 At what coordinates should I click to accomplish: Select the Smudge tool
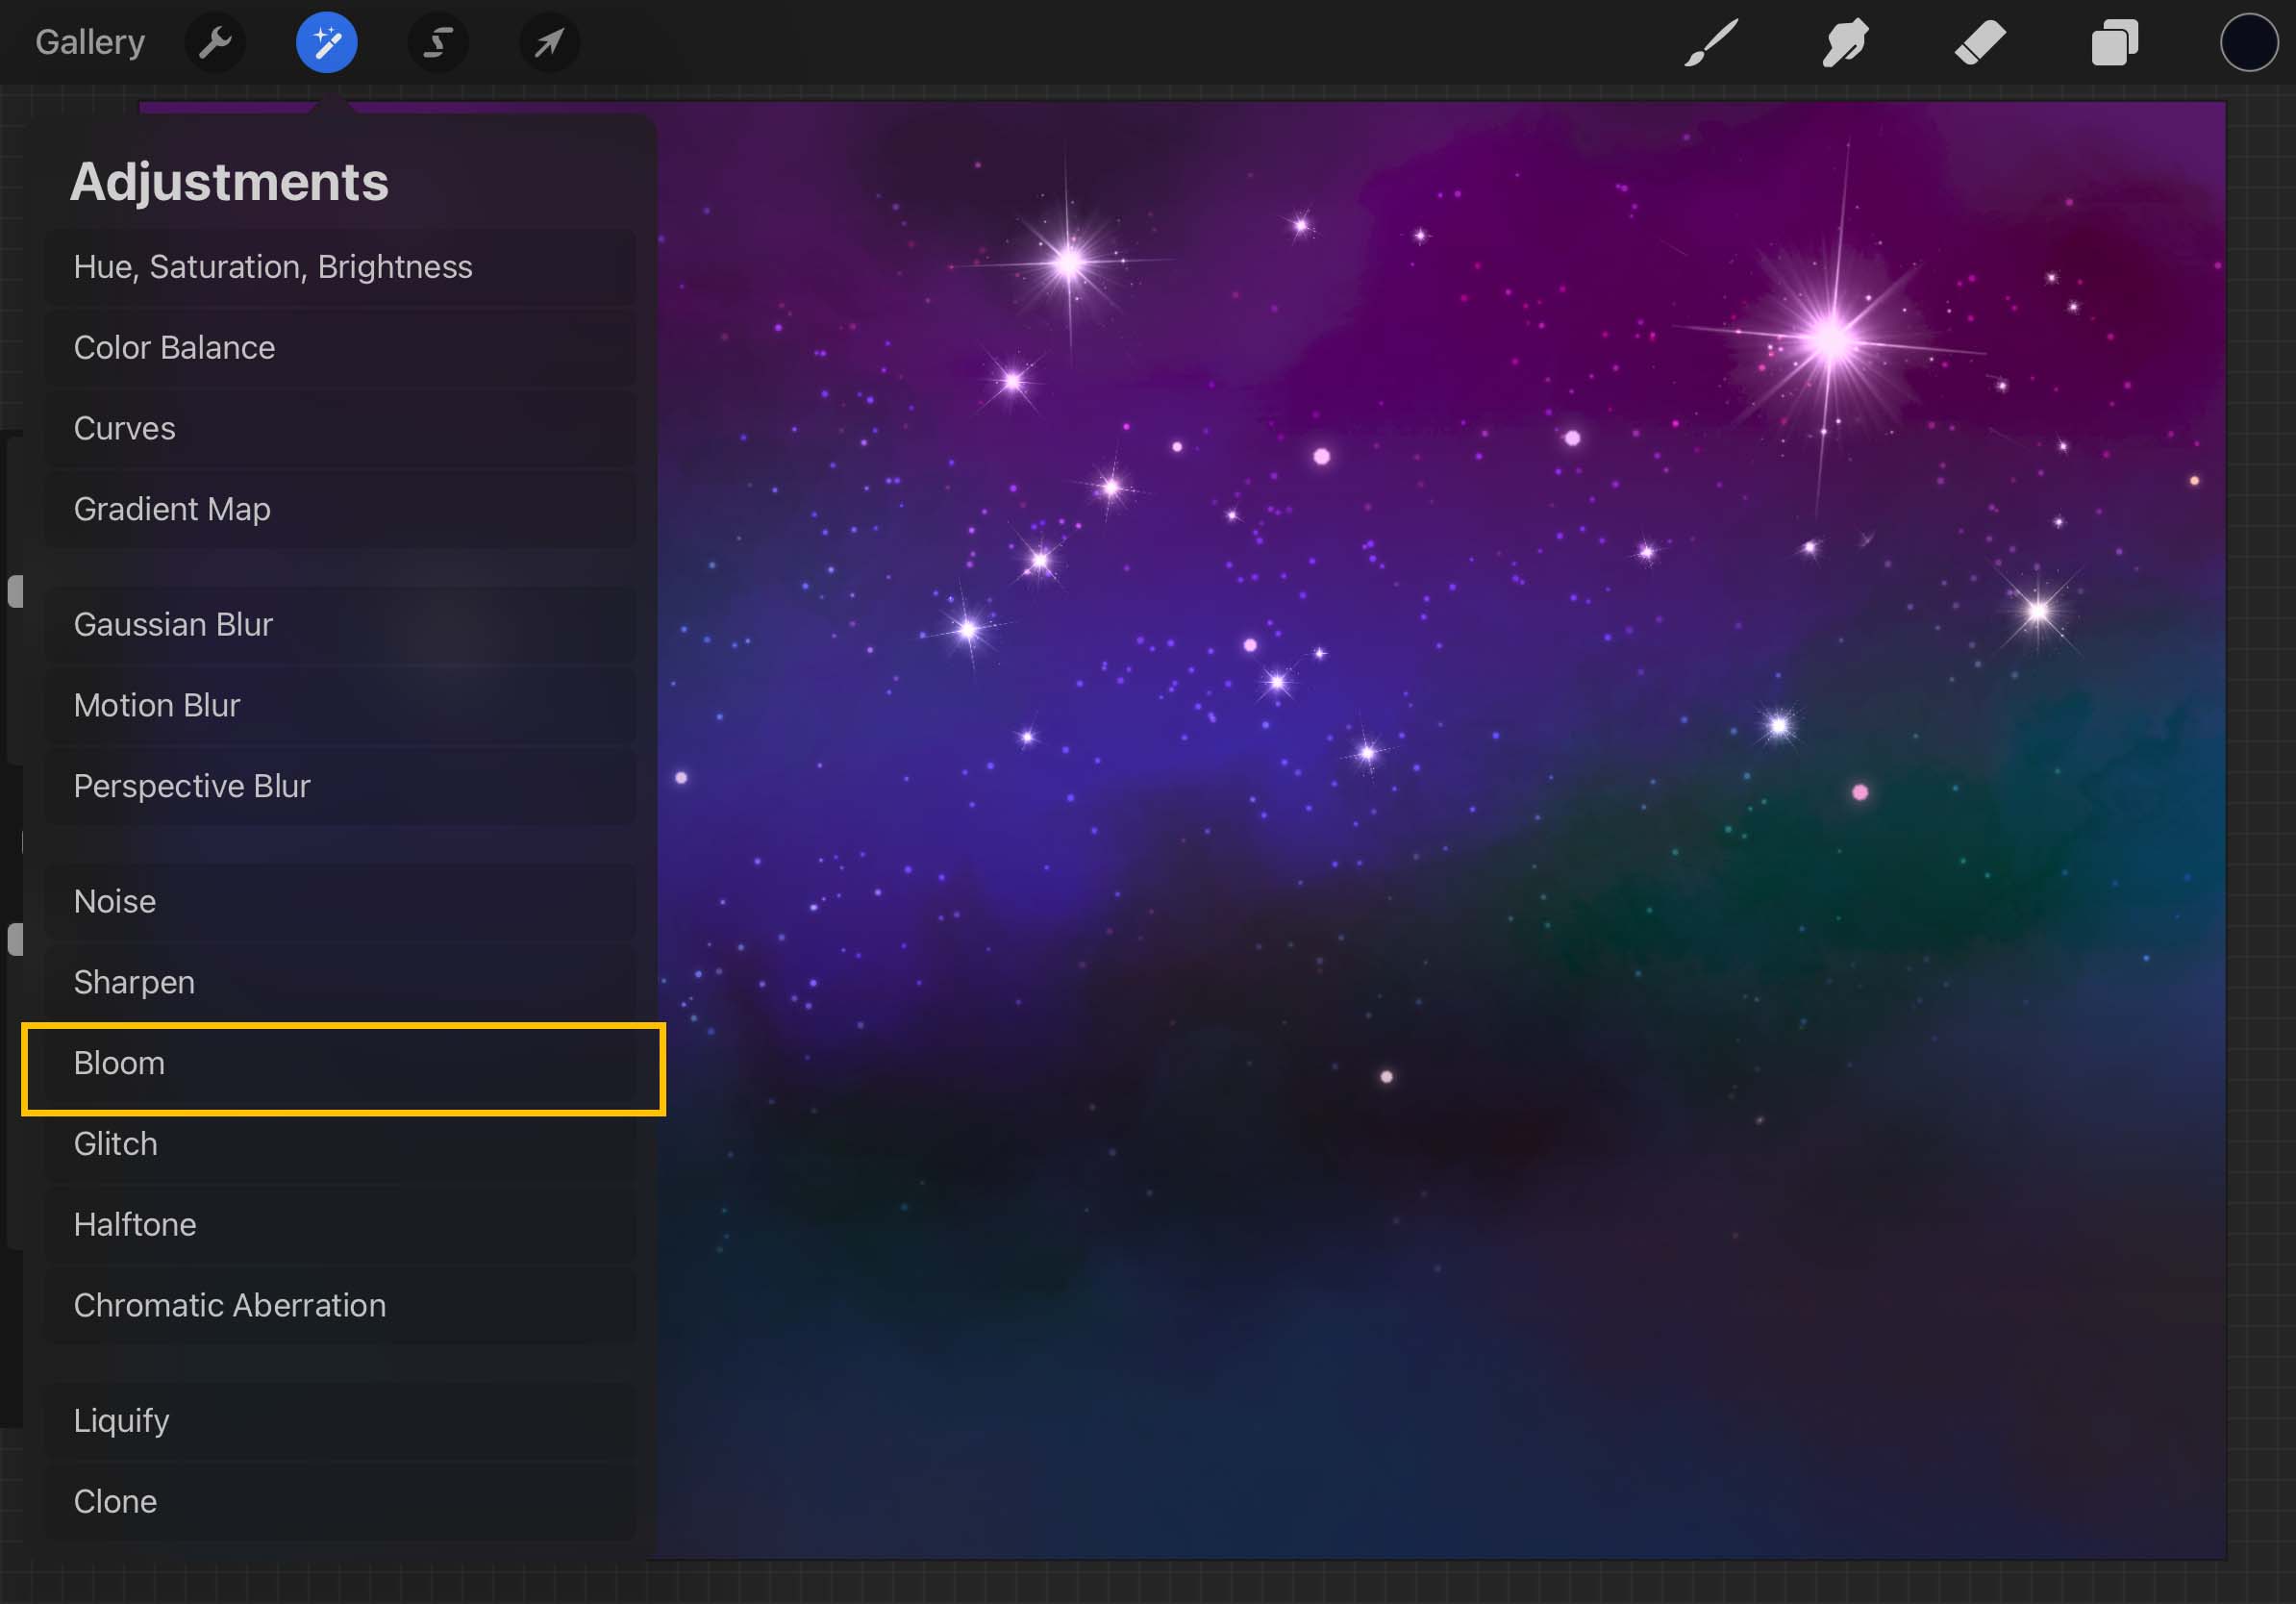tap(1845, 42)
